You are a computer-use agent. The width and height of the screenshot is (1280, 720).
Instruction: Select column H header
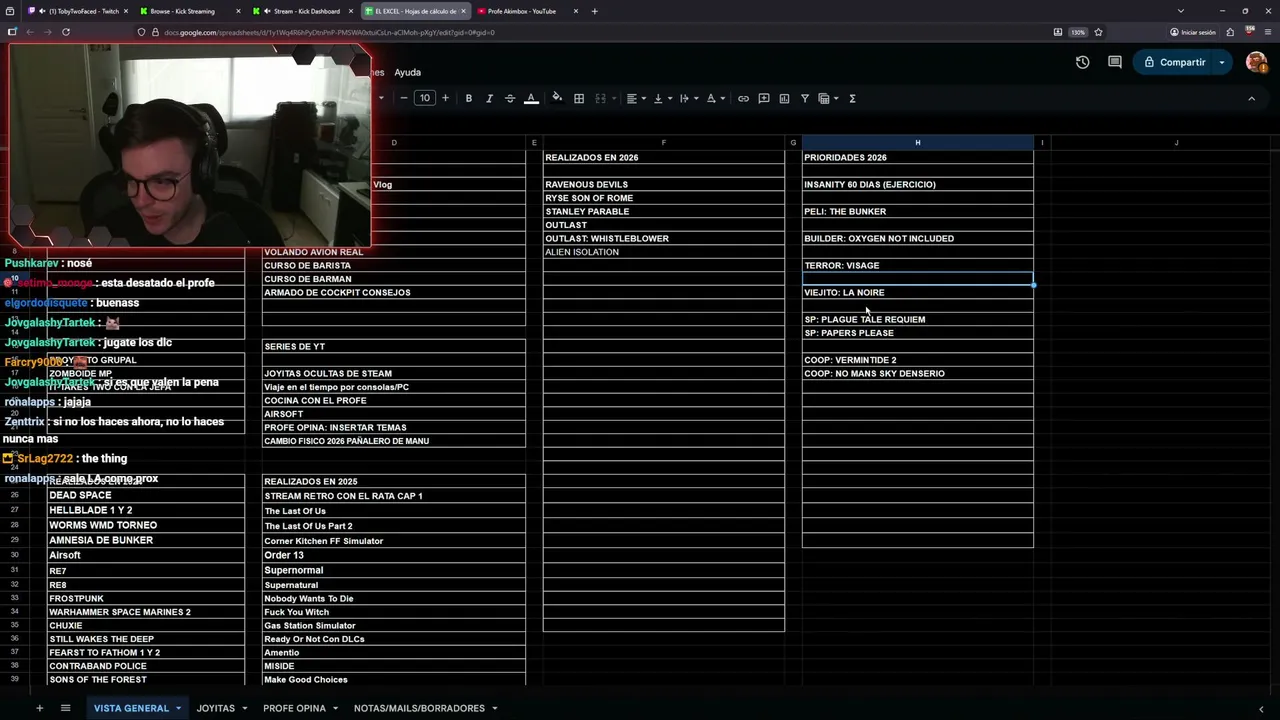[917, 142]
